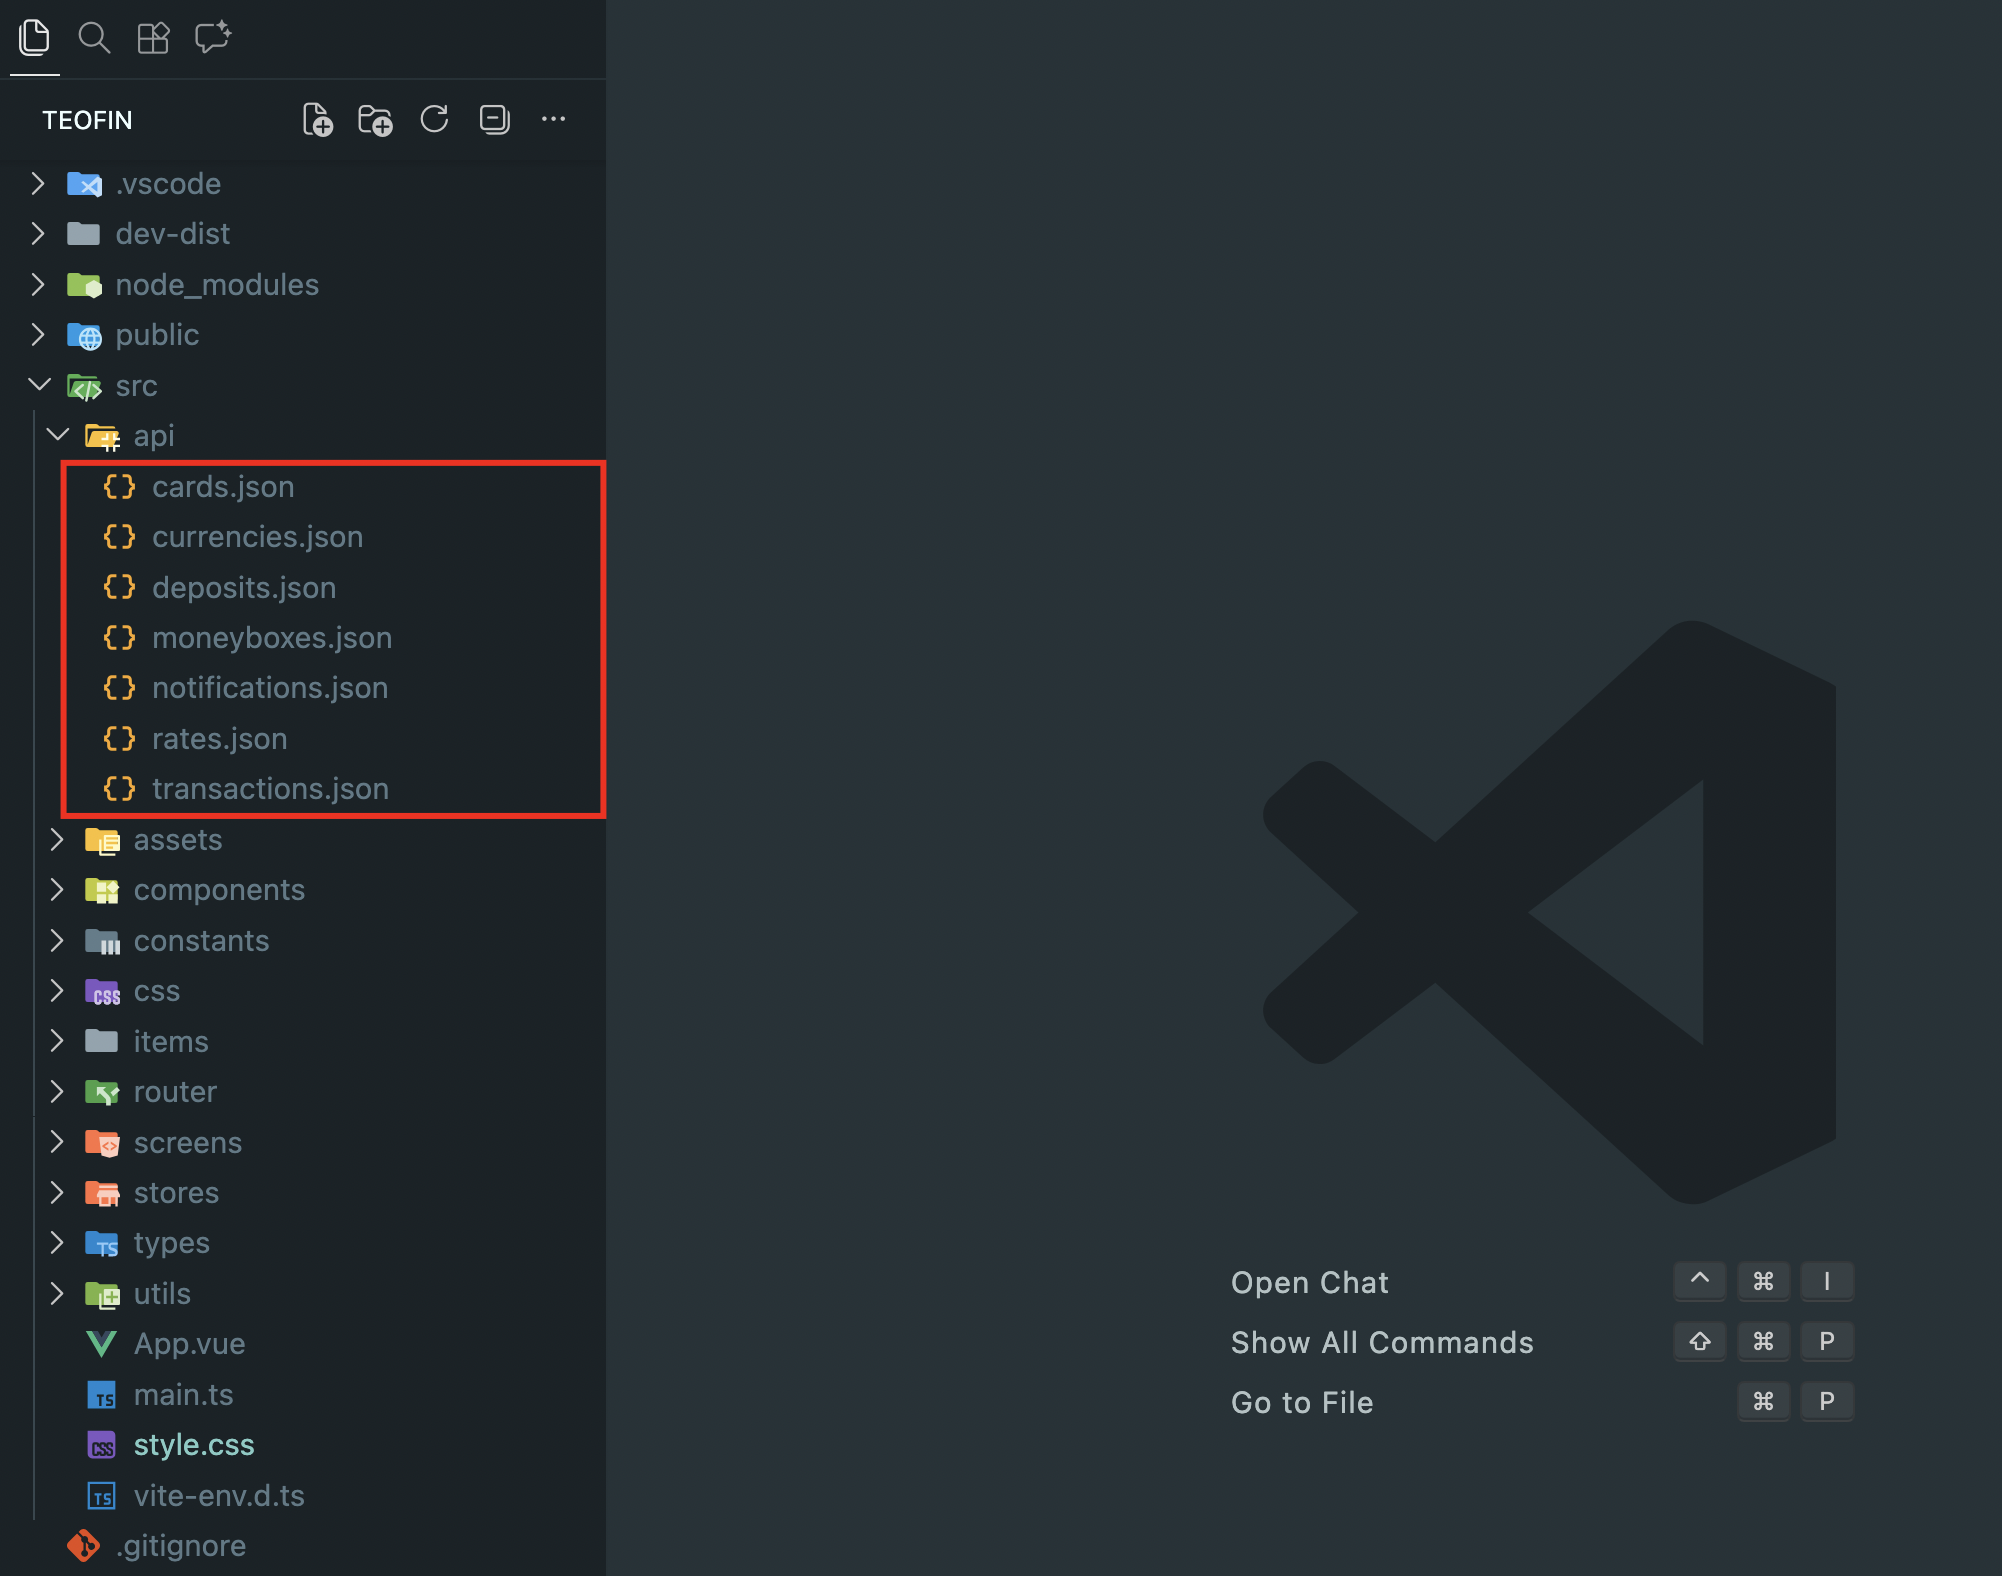Image resolution: width=2002 pixels, height=1576 pixels.
Task: Open the Chat sparkle icon
Action: 212,38
